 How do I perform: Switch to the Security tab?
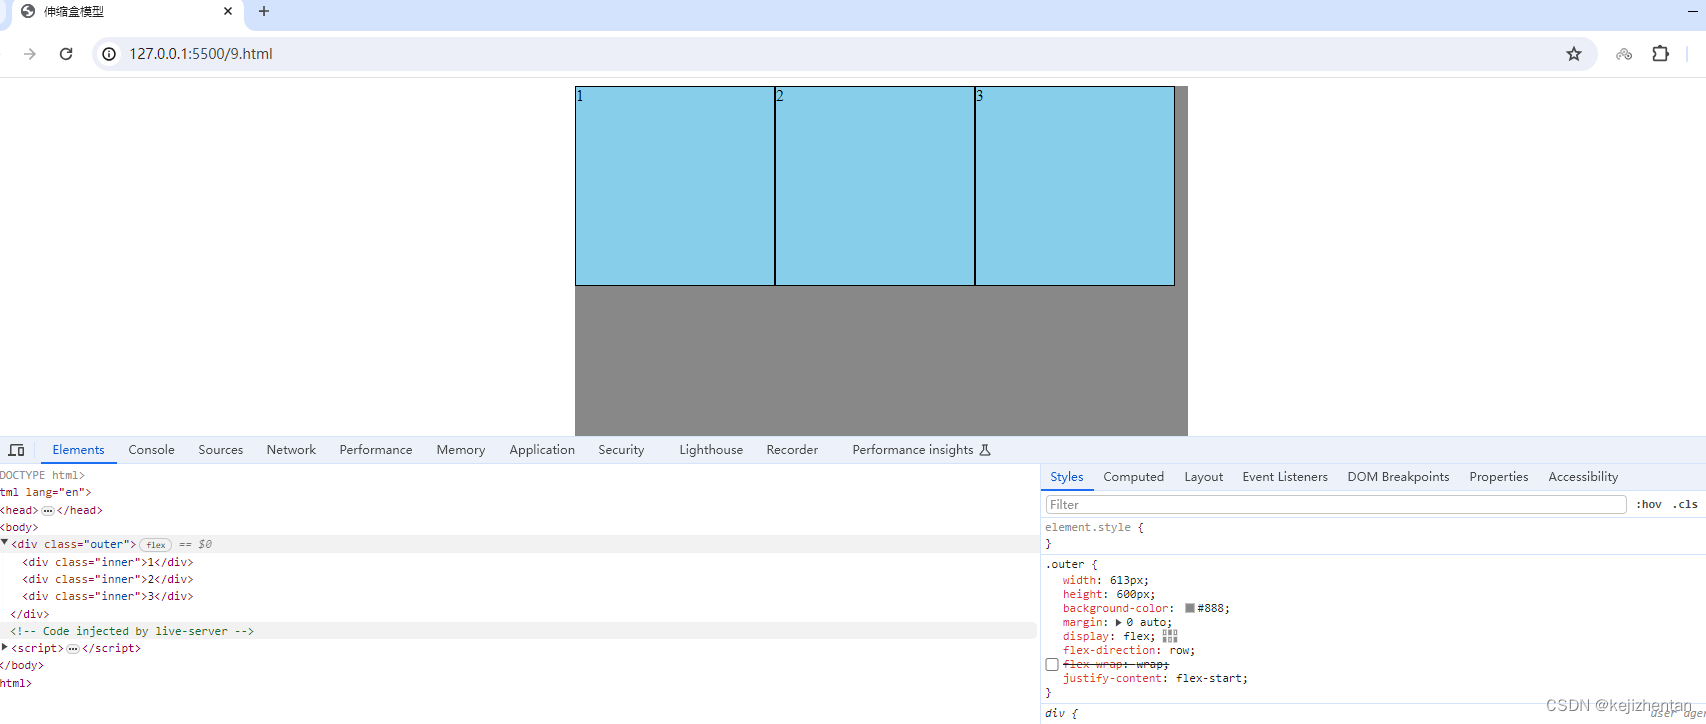tap(621, 450)
